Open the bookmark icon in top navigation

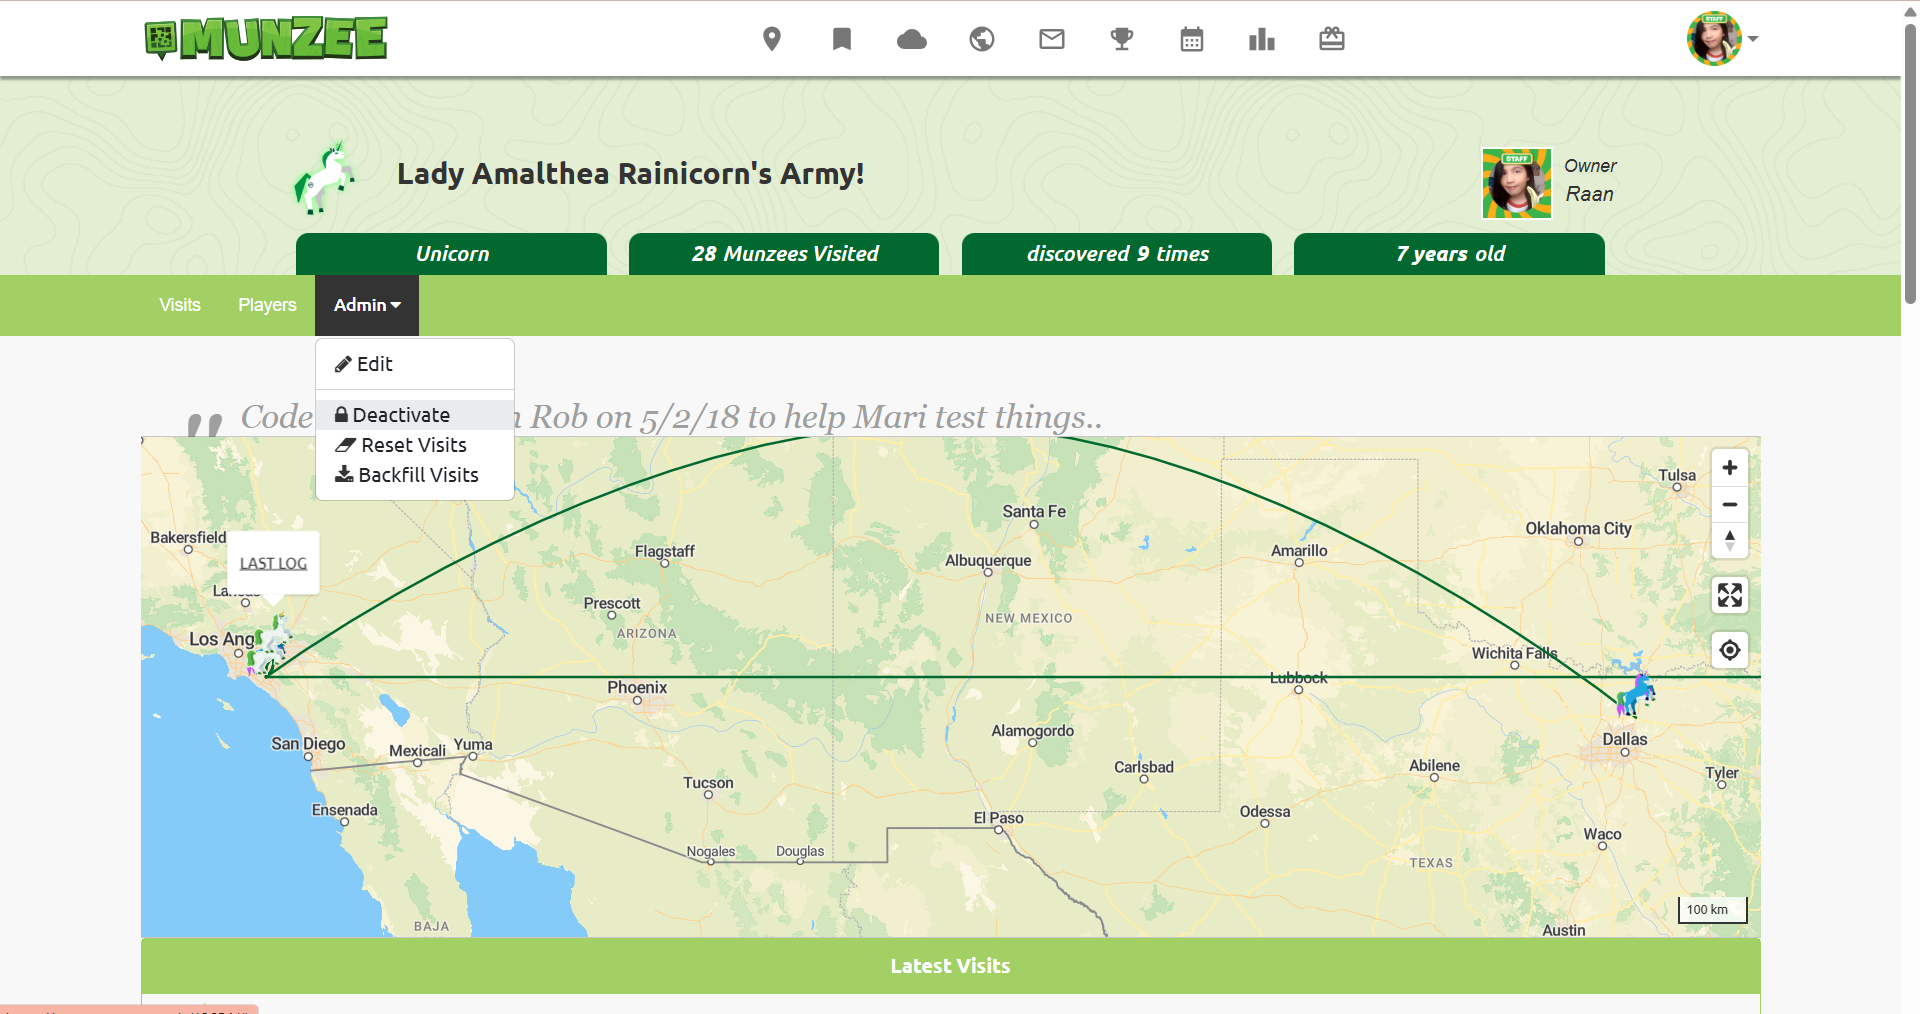[841, 39]
